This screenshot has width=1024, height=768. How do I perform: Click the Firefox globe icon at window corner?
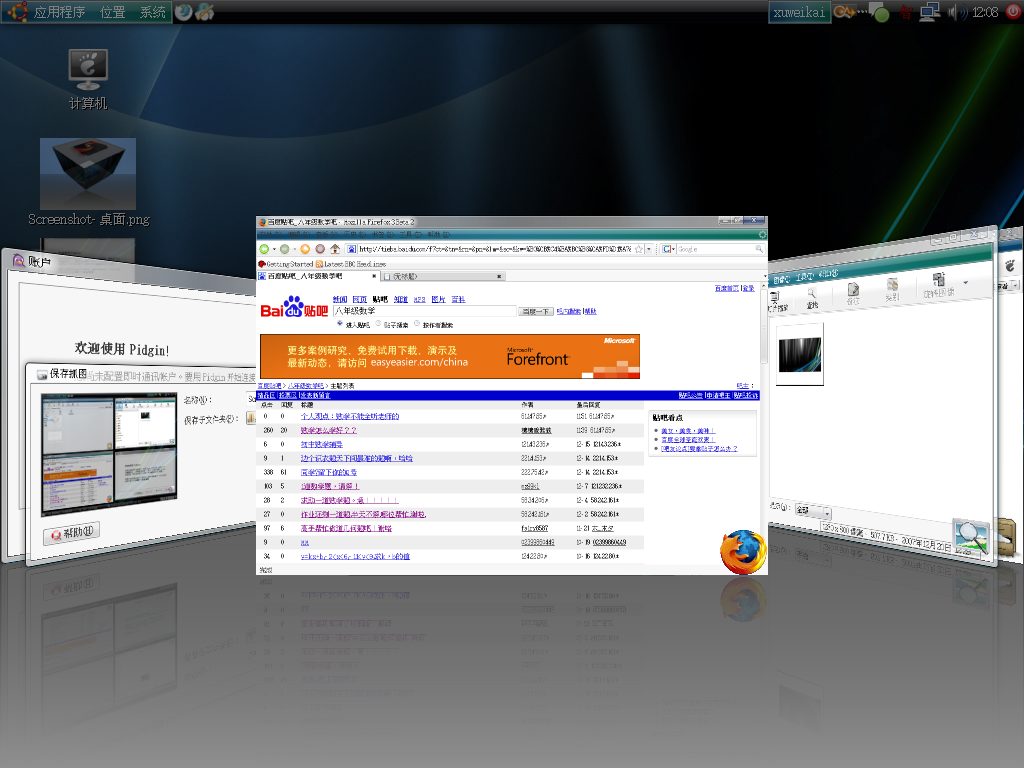click(x=743, y=552)
